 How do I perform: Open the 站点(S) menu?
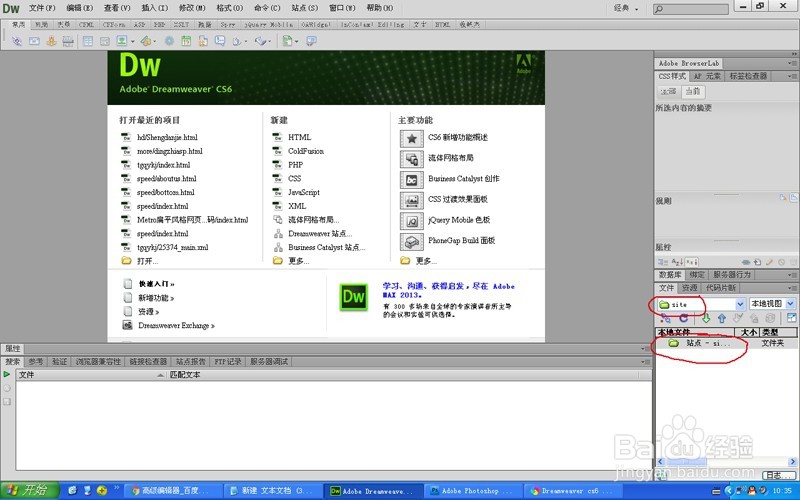305,8
